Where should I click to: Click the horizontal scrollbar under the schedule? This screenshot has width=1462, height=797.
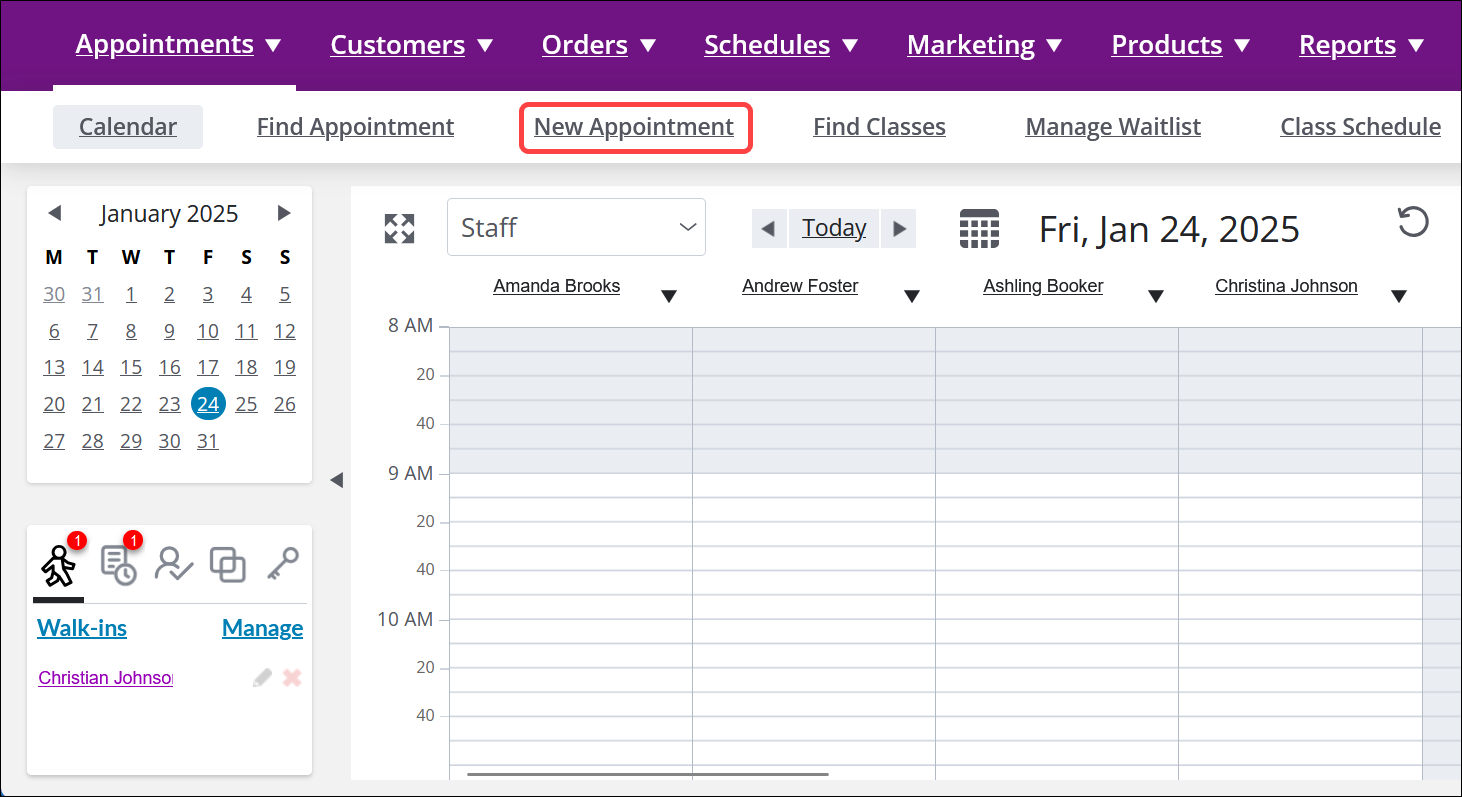[648, 774]
